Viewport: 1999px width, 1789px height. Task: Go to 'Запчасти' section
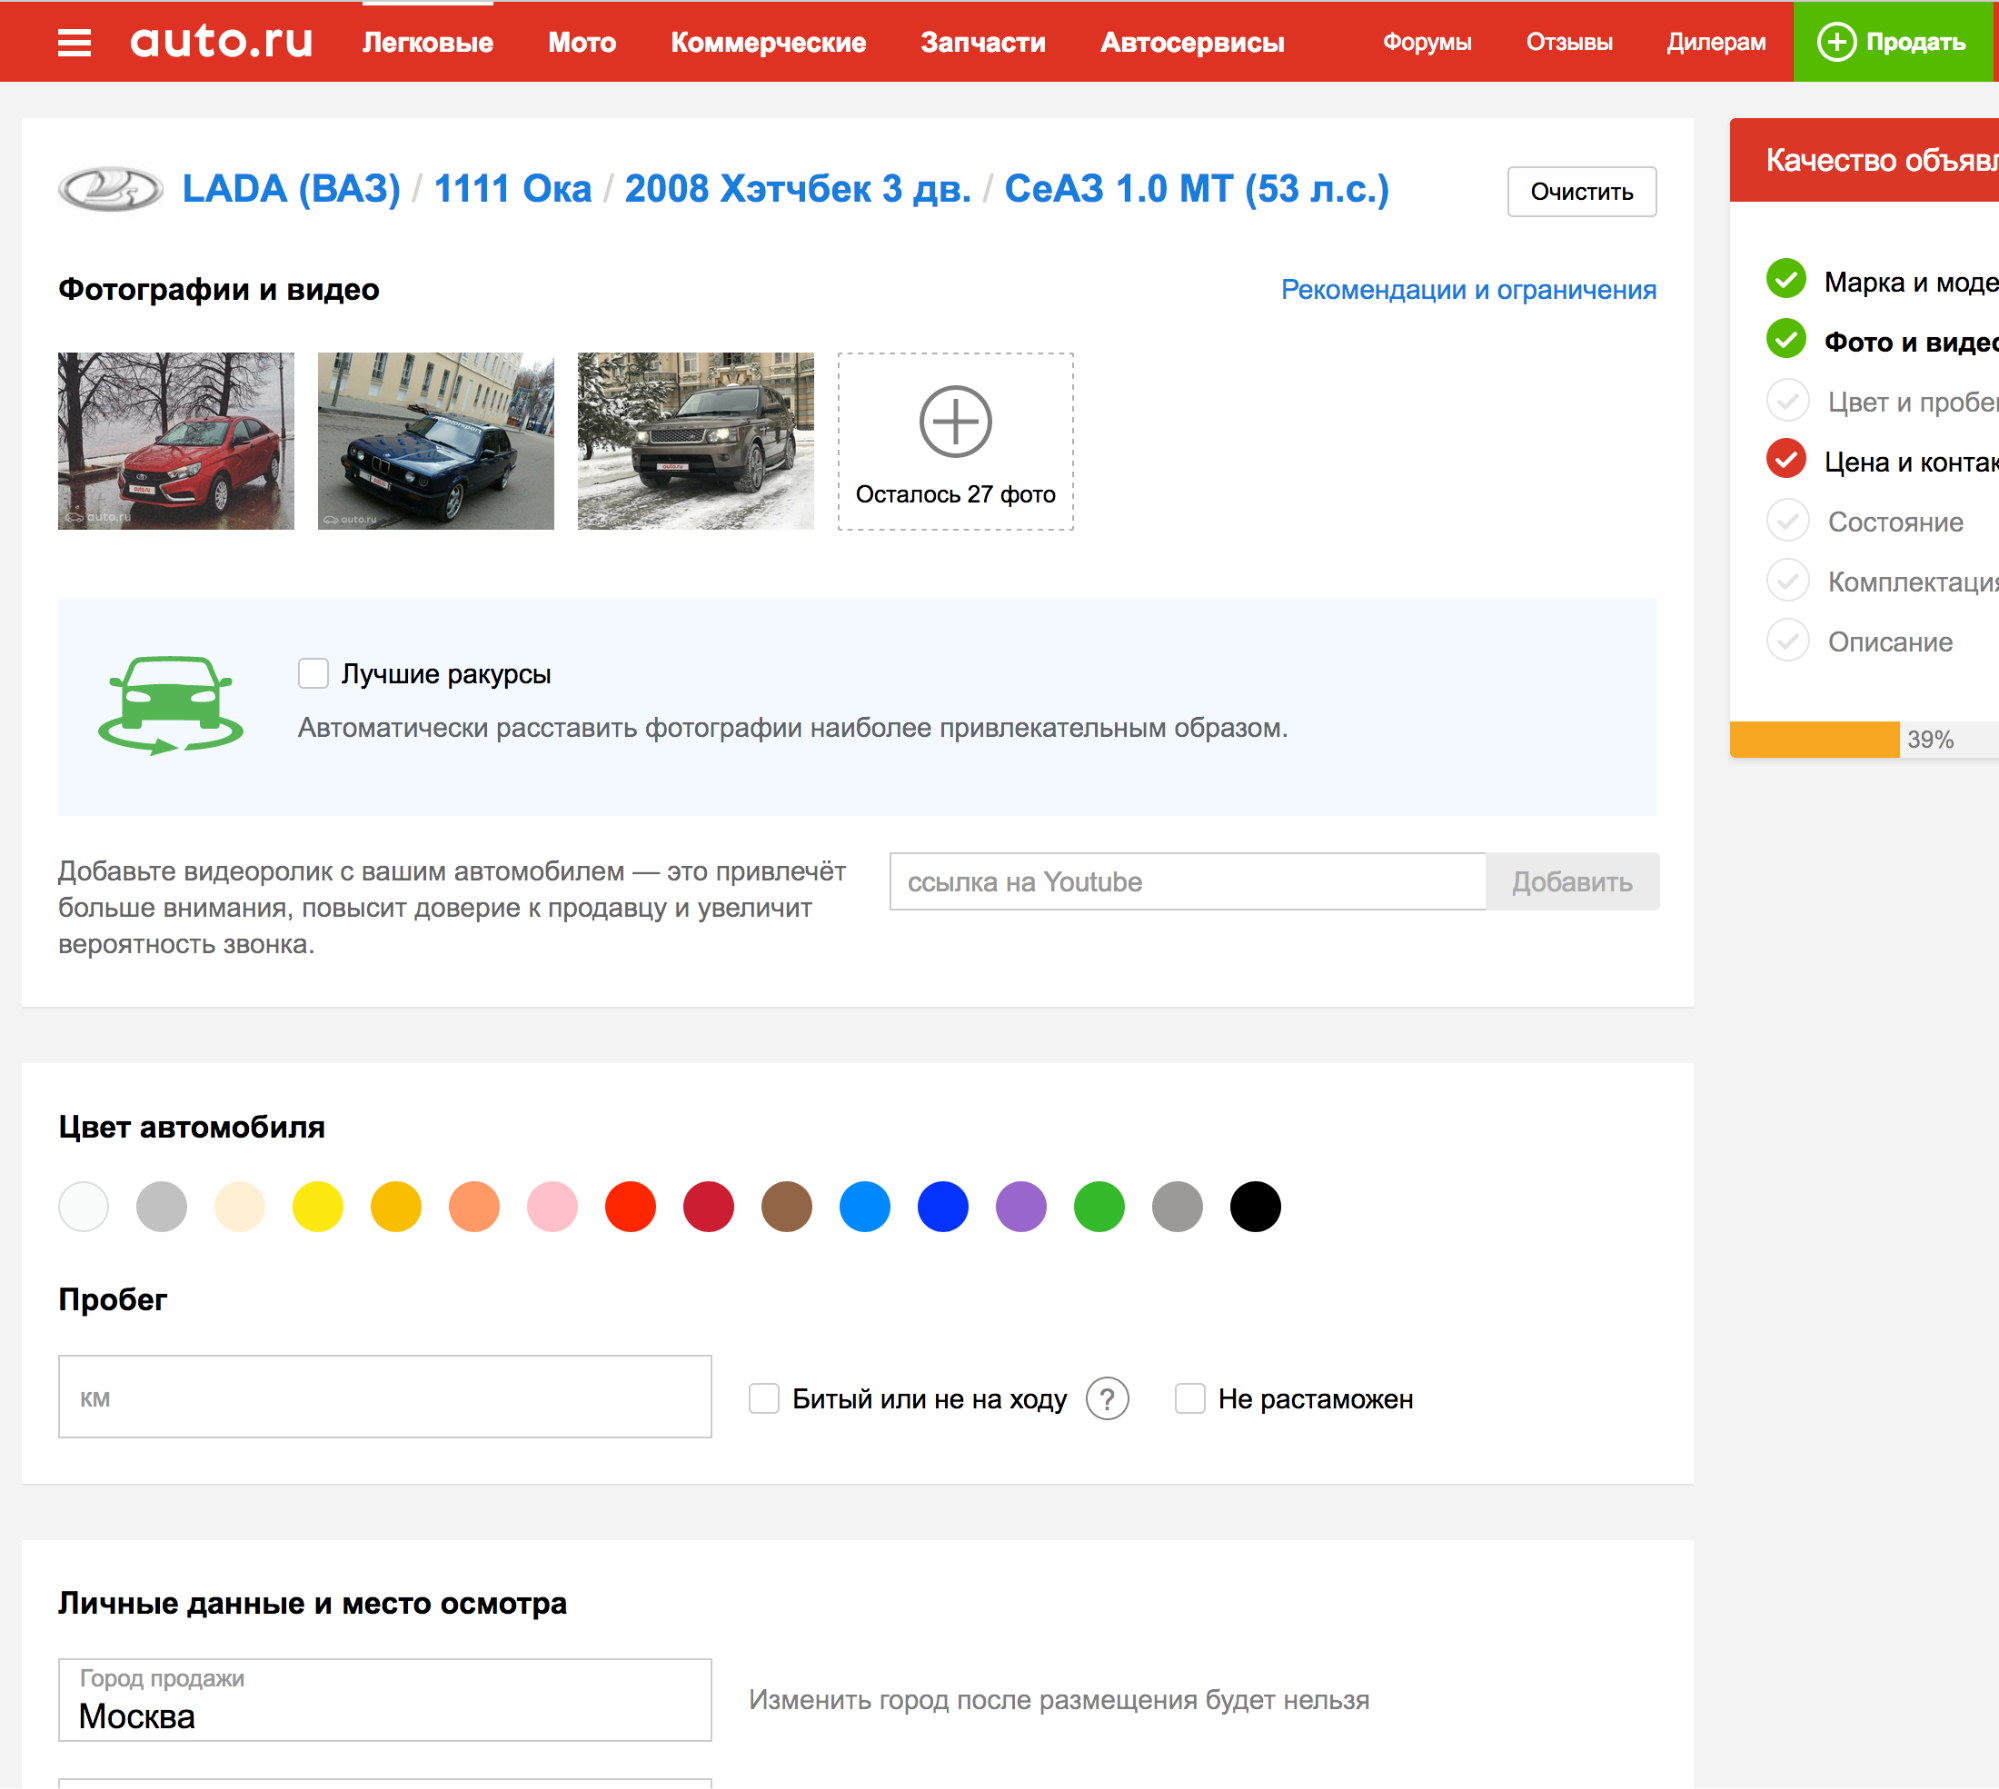click(982, 43)
